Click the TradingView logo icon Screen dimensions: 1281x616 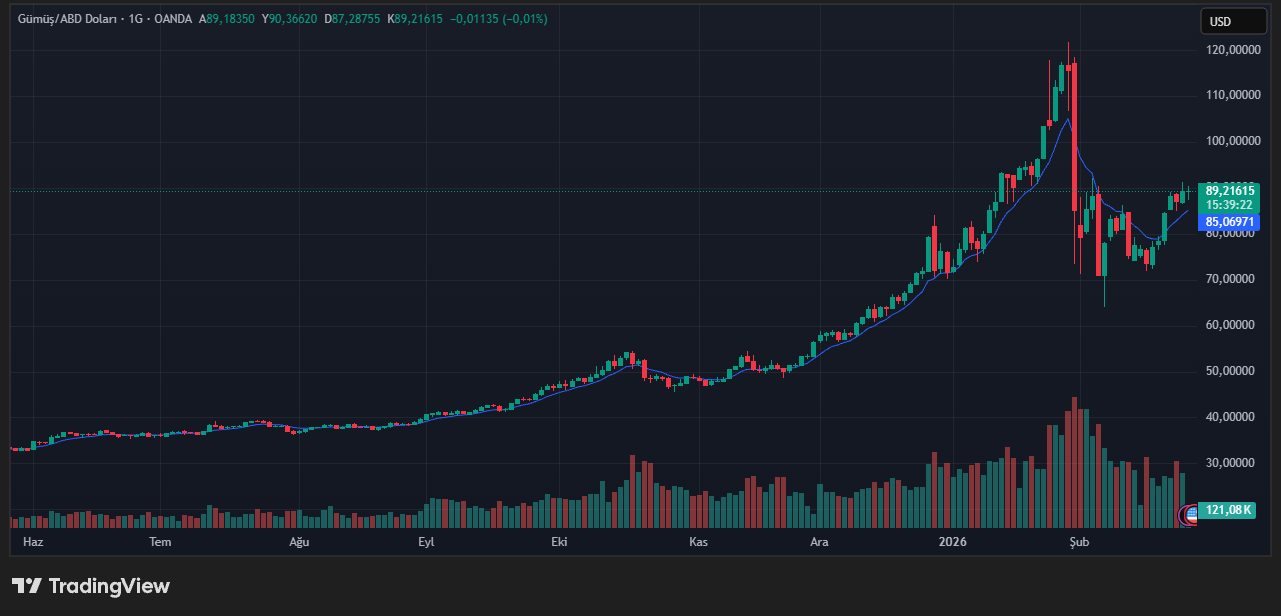pos(27,586)
